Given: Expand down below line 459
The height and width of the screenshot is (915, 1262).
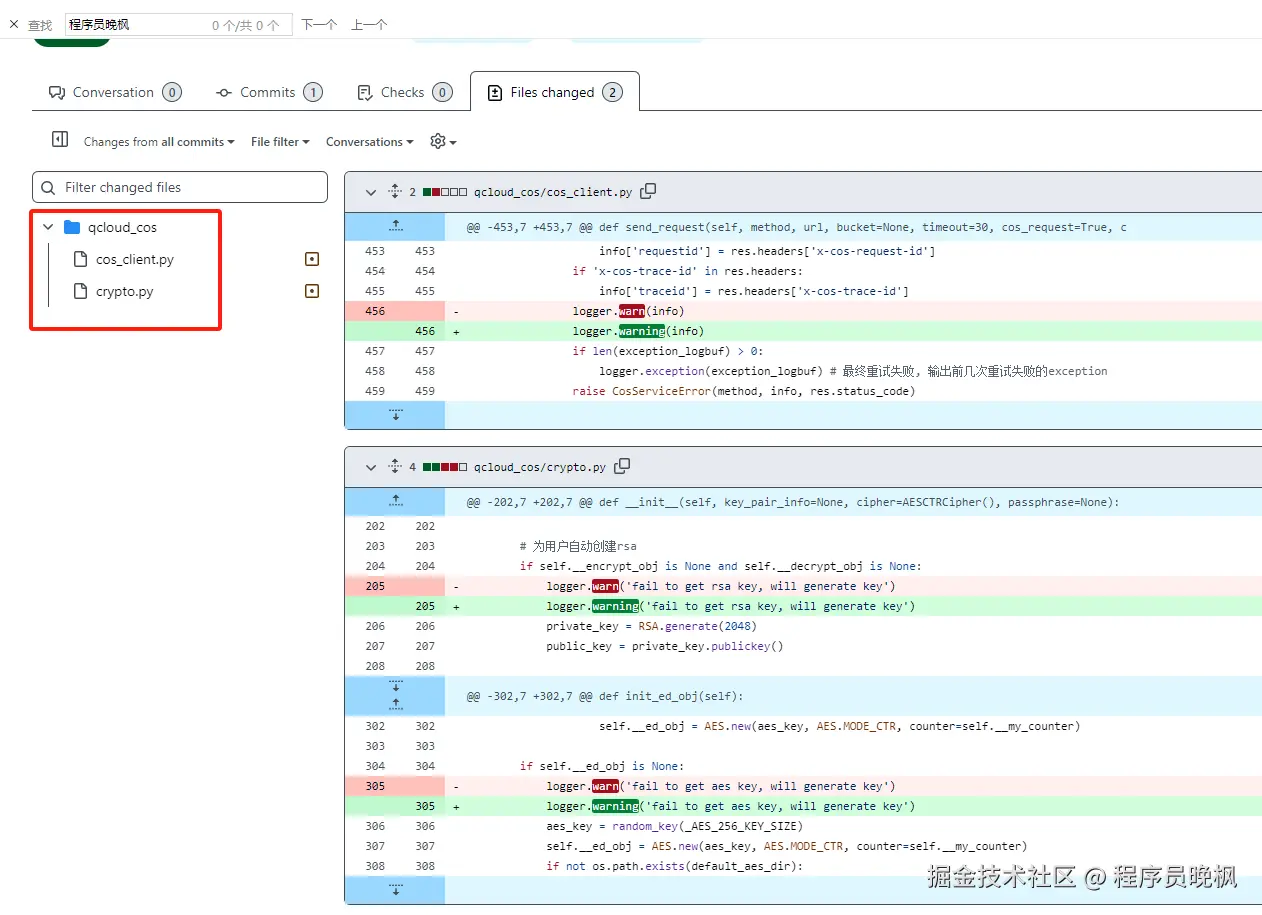Looking at the screenshot, I should [x=395, y=415].
